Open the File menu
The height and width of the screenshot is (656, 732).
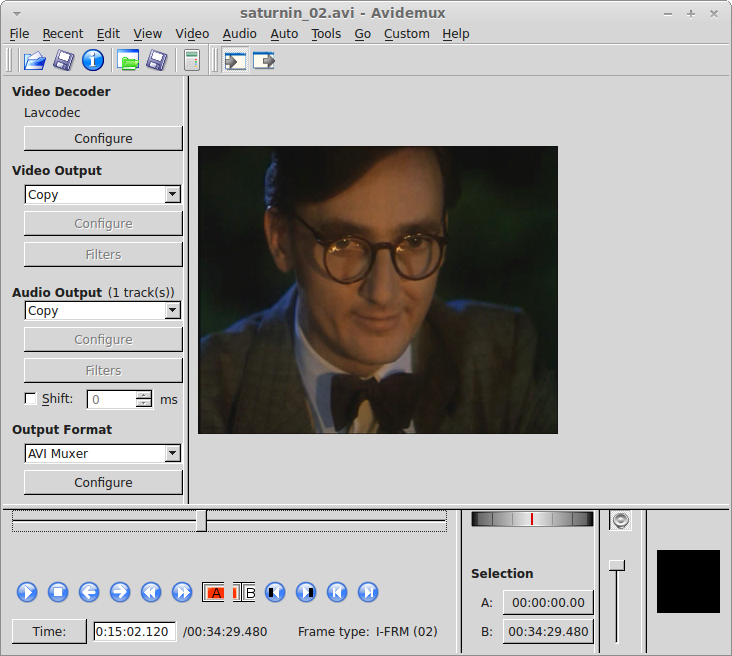[x=19, y=34]
